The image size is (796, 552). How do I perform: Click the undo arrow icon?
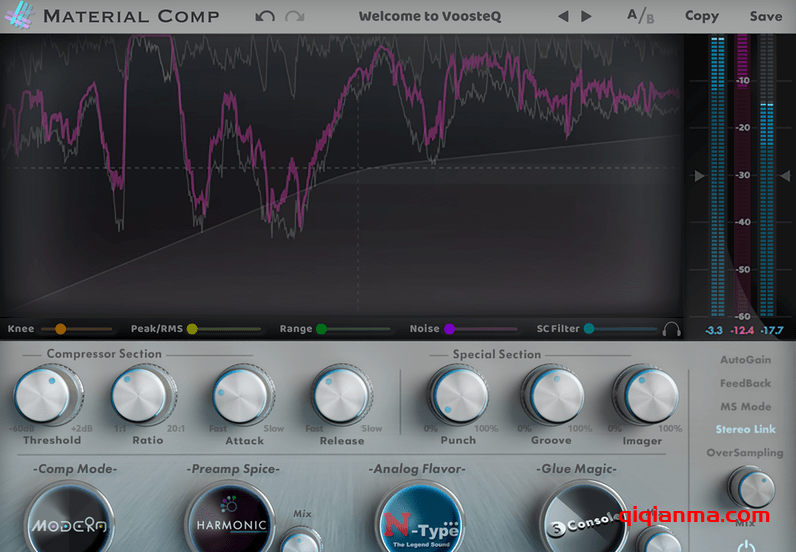pos(264,16)
